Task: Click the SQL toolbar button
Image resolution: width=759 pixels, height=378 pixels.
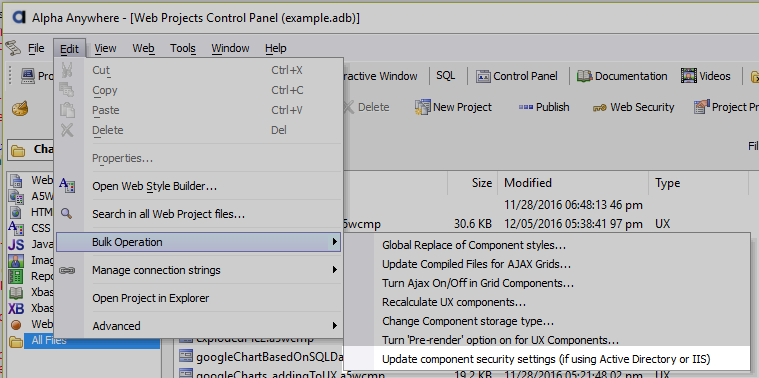Action: click(446, 76)
